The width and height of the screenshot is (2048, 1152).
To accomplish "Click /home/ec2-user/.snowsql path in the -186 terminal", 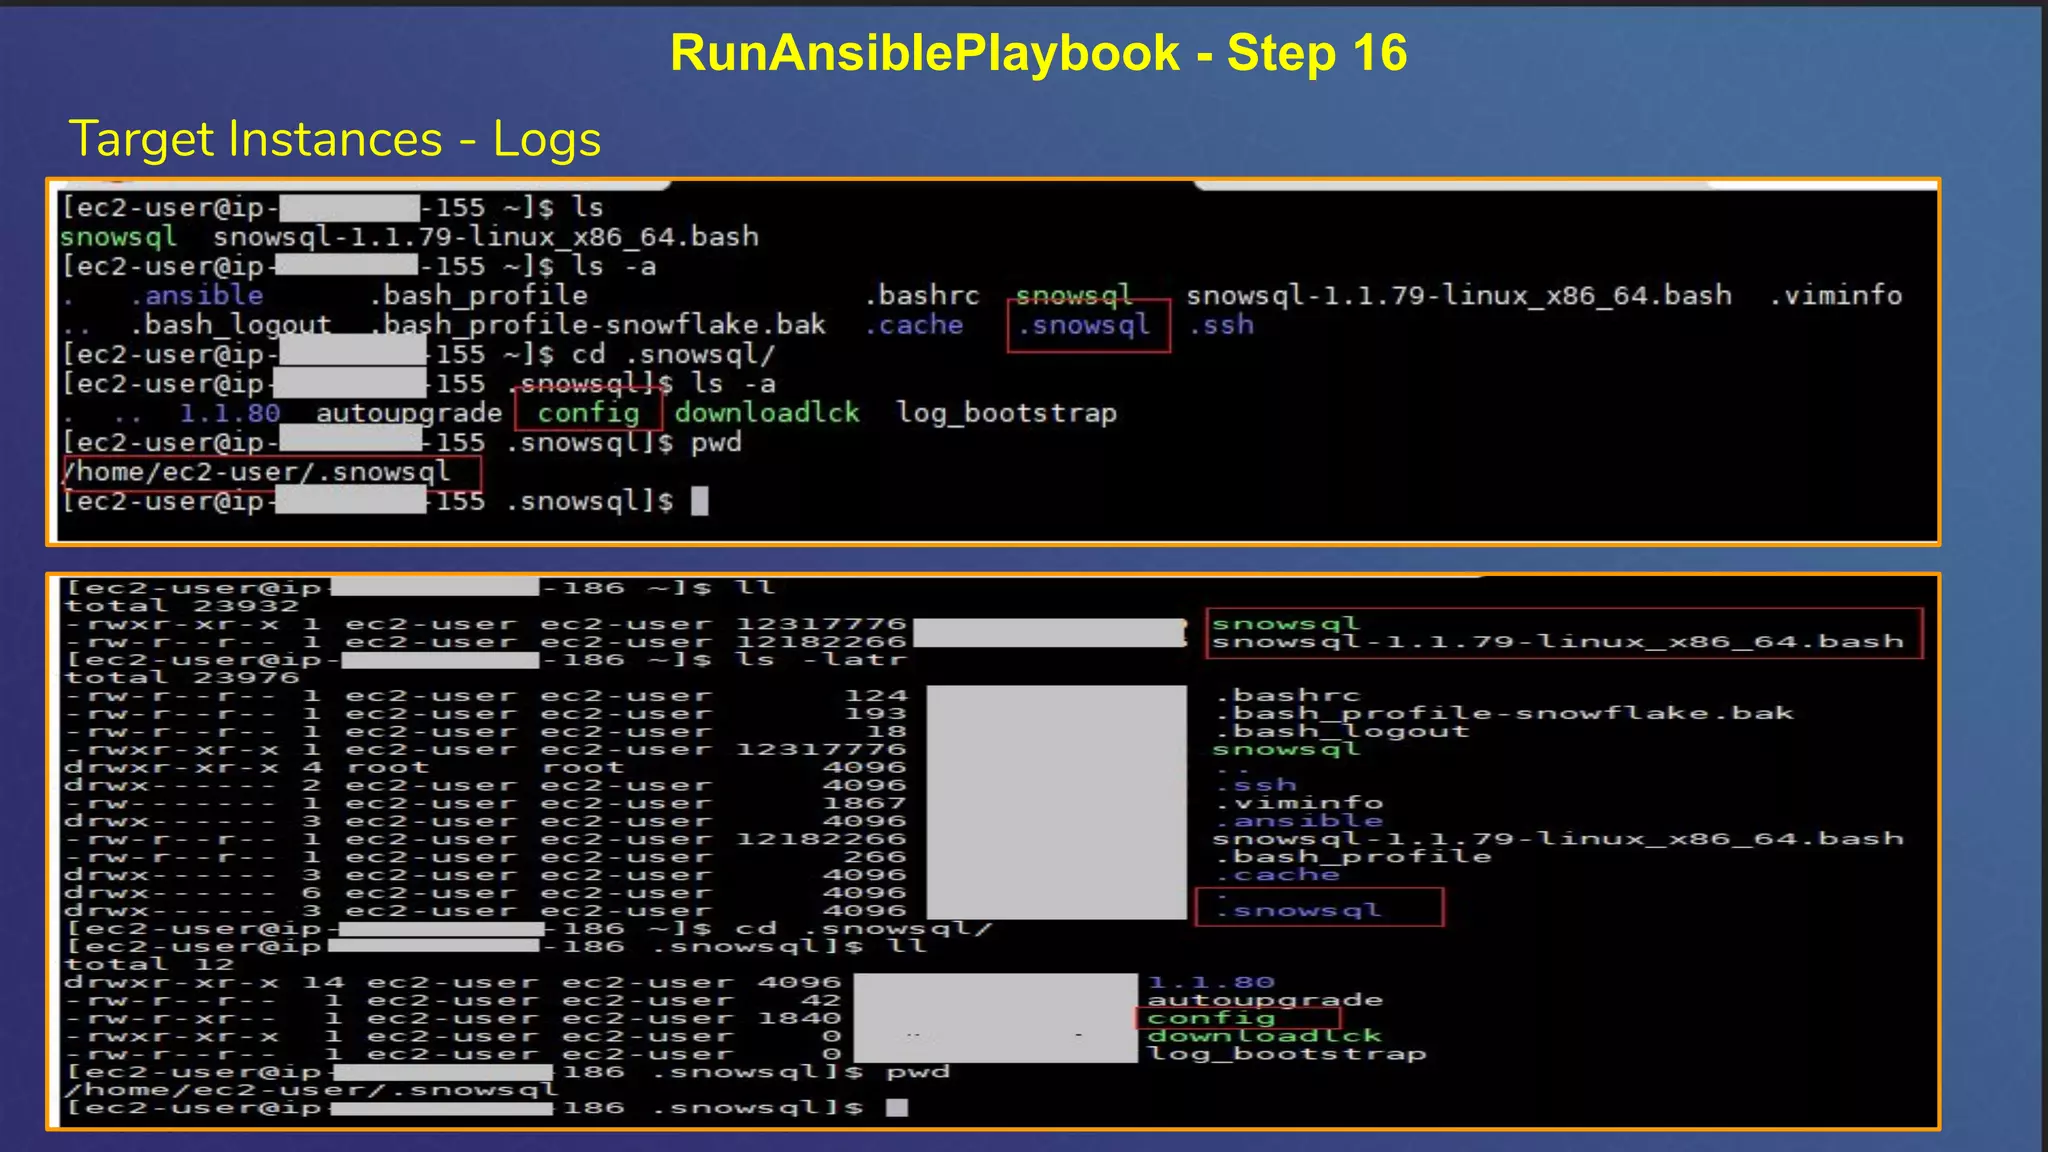I will click(x=311, y=1091).
